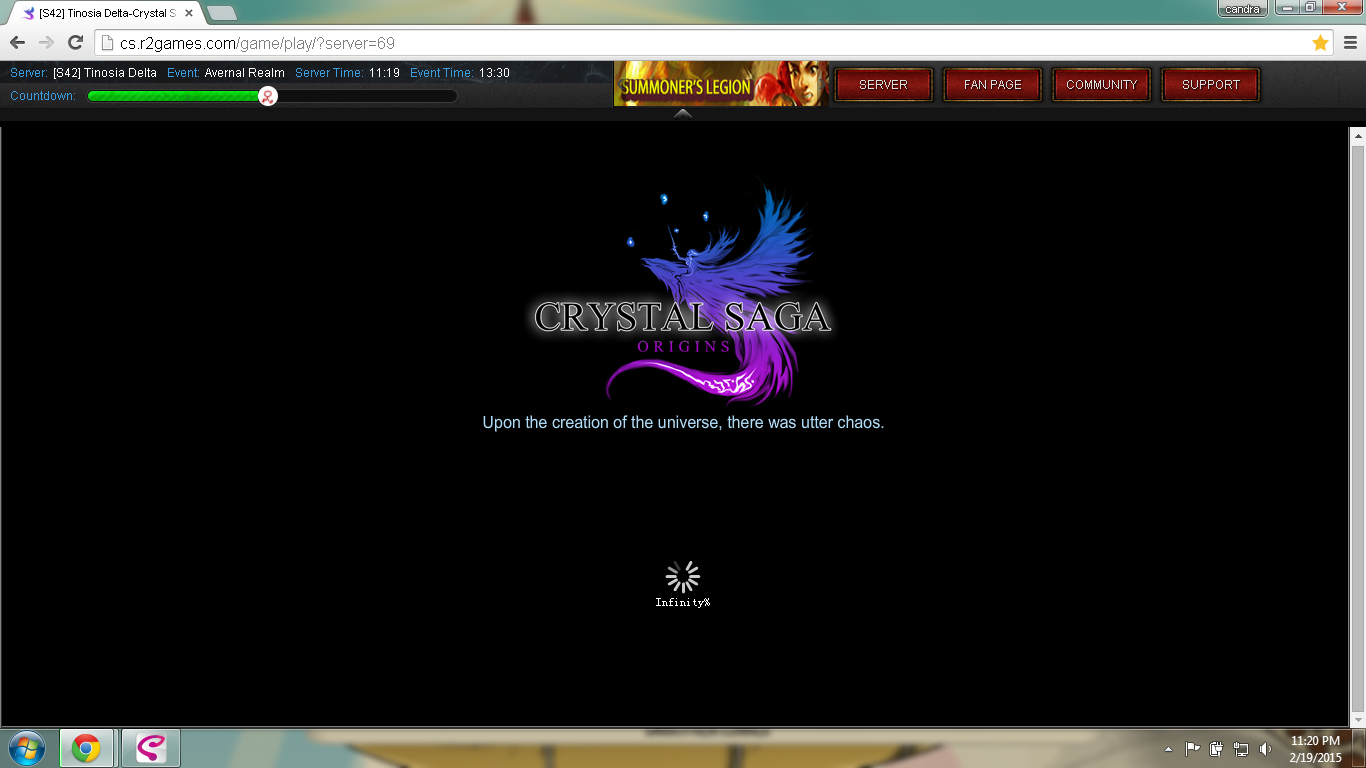Click the SERVER button

tap(883, 85)
